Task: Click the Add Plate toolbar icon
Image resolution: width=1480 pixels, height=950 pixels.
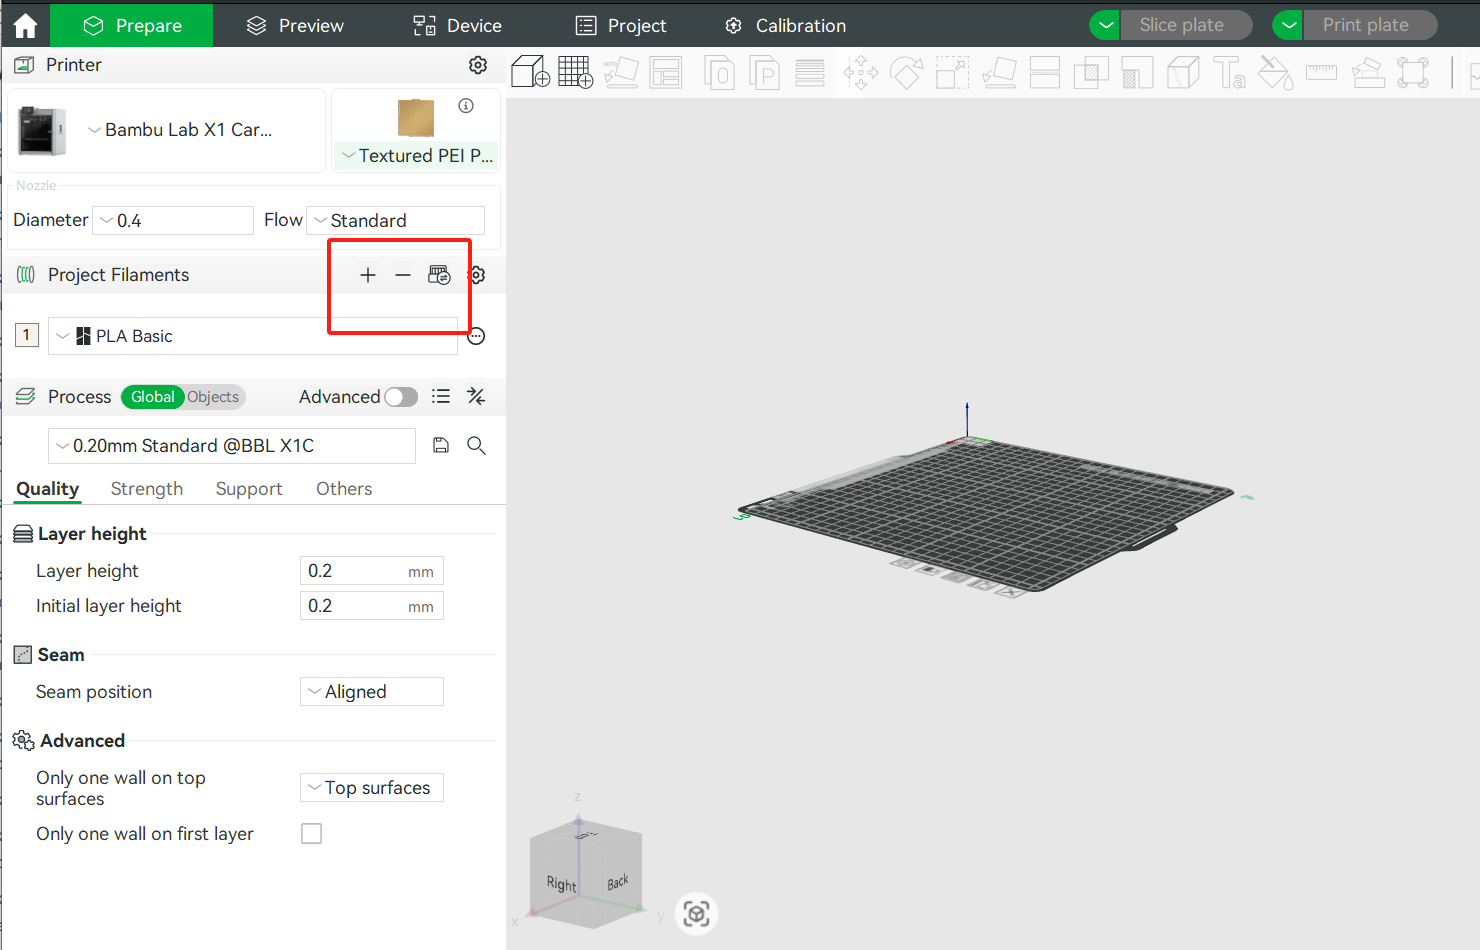Action: [x=575, y=73]
